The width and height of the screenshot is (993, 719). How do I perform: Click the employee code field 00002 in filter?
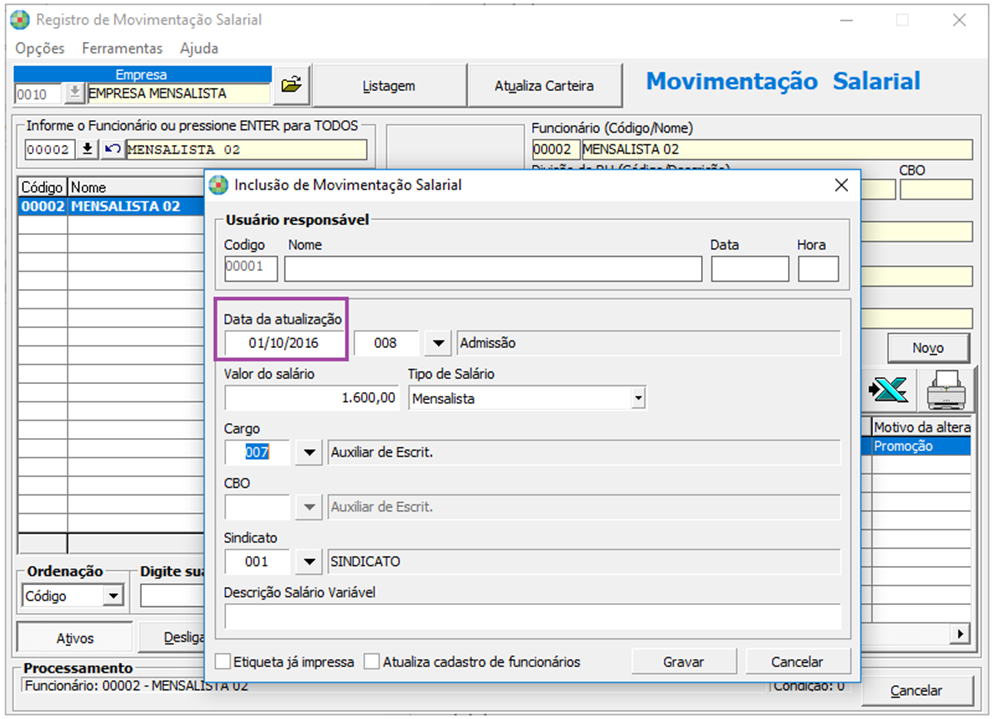point(49,150)
